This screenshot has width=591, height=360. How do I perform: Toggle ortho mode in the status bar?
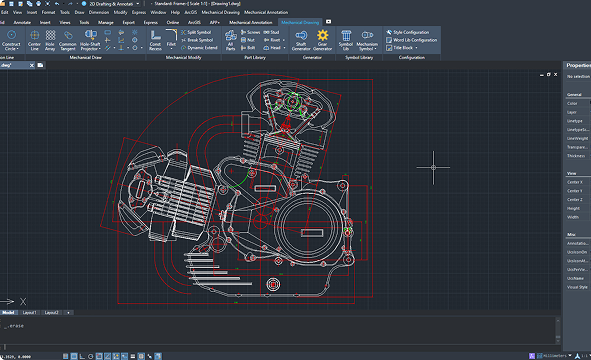point(82,356)
